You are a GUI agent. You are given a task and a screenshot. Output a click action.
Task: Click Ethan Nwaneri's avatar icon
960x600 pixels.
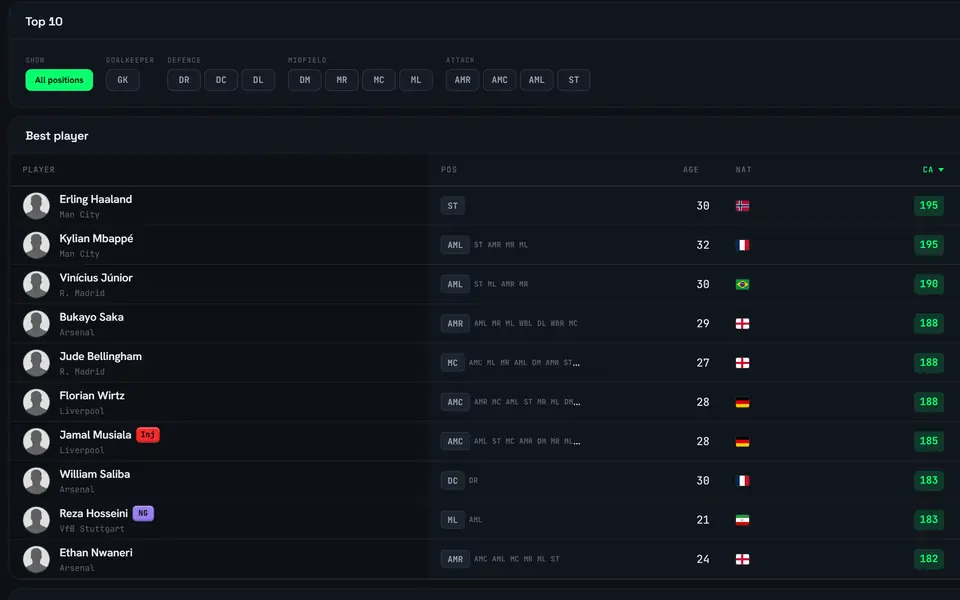tap(36, 559)
